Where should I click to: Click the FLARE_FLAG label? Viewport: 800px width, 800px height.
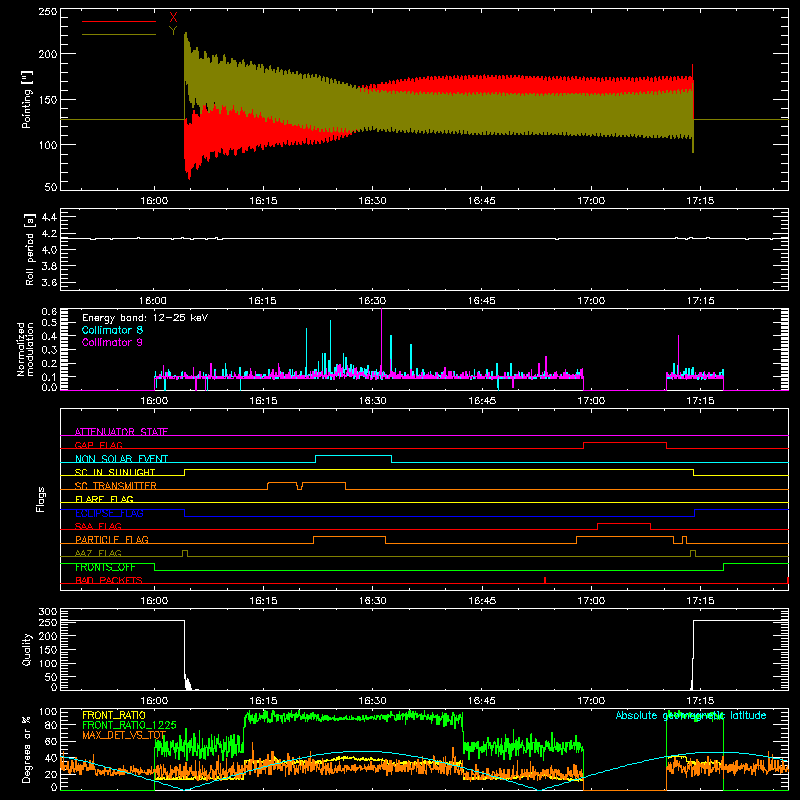pos(104,499)
